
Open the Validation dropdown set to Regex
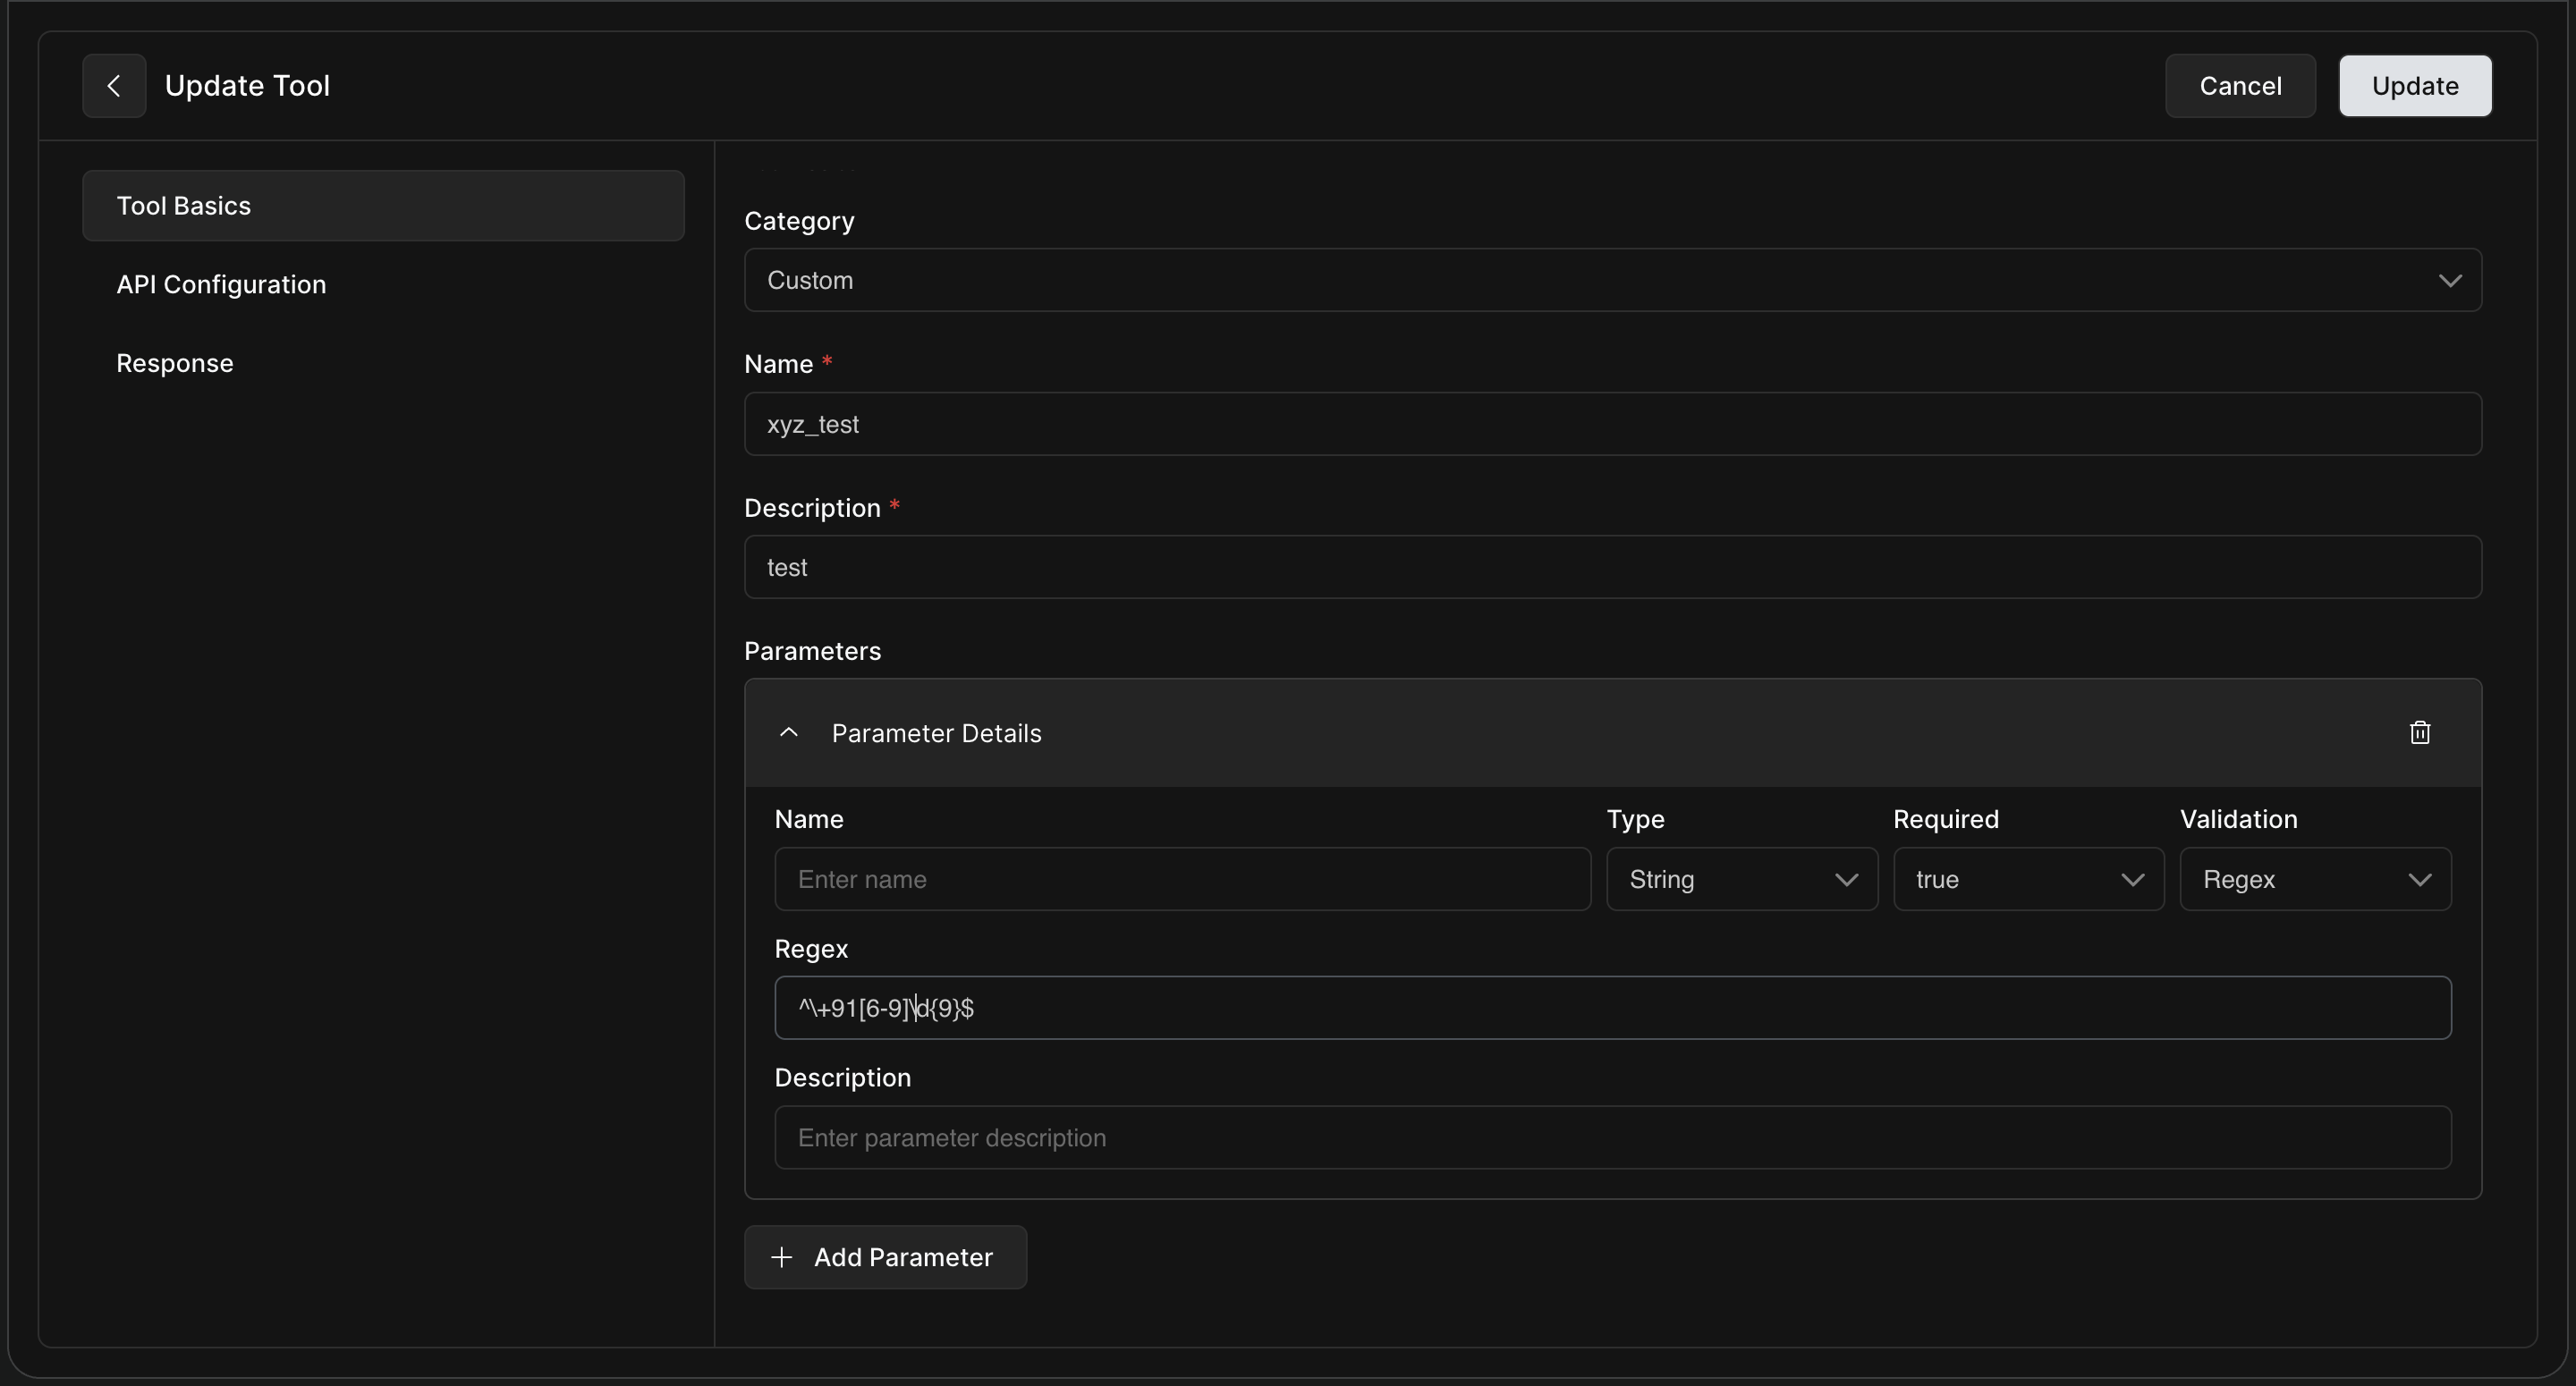tap(2315, 879)
